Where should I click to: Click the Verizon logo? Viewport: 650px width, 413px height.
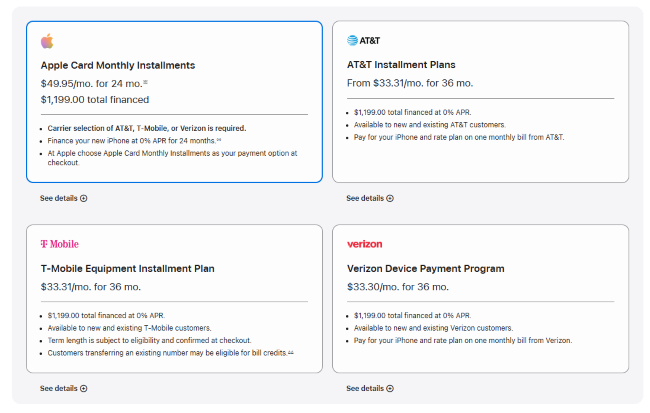(364, 244)
